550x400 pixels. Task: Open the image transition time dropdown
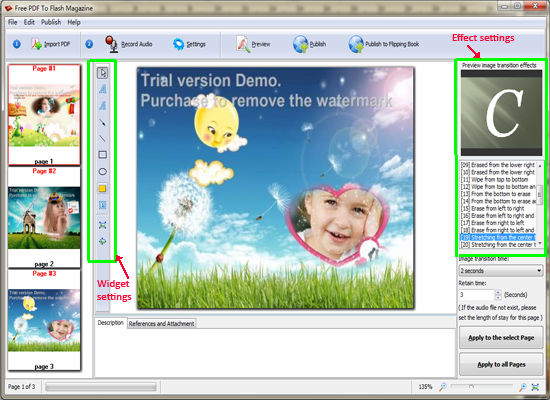coord(501,271)
